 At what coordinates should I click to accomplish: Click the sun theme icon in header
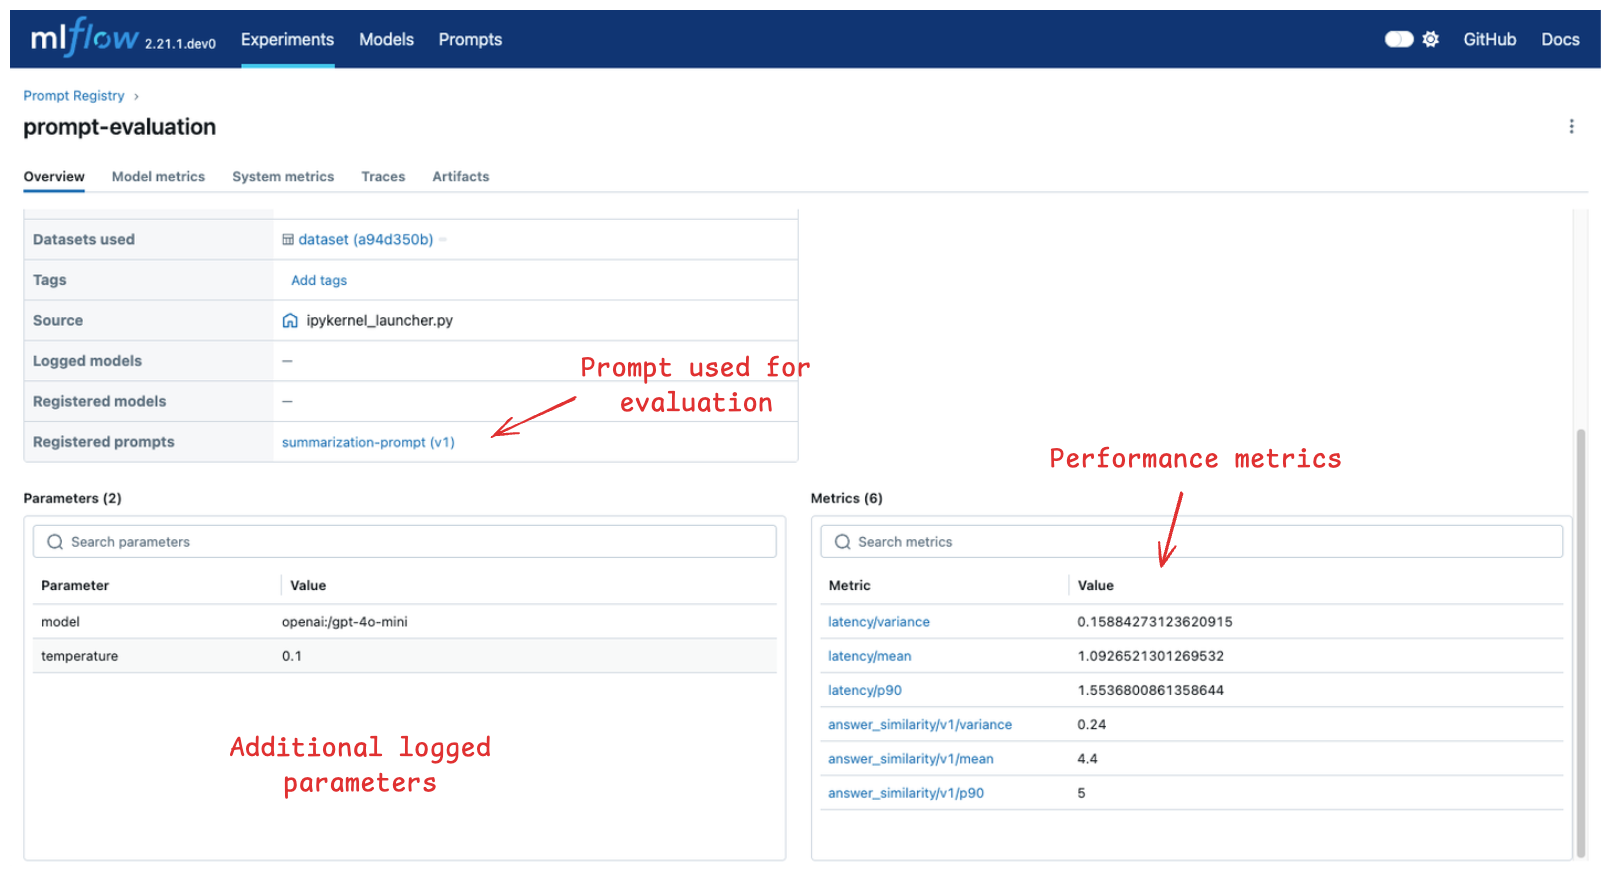(x=1431, y=39)
